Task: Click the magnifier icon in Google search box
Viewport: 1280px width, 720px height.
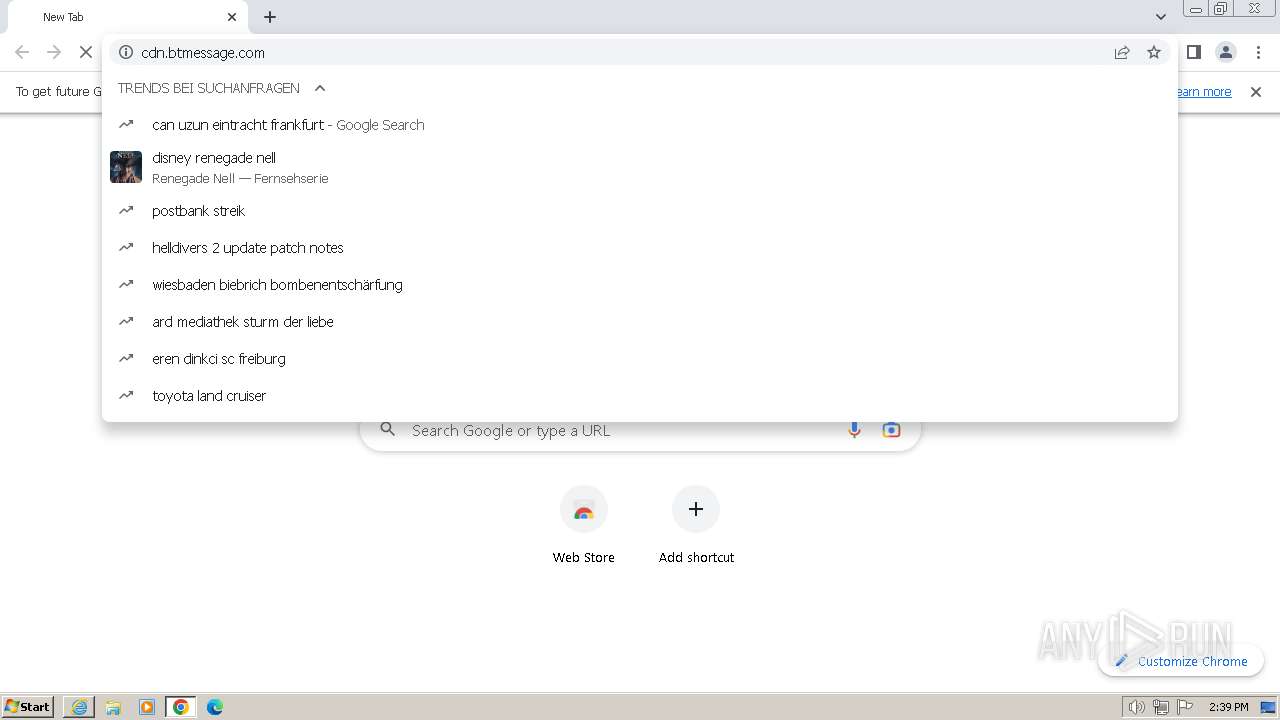Action: pyautogui.click(x=388, y=430)
